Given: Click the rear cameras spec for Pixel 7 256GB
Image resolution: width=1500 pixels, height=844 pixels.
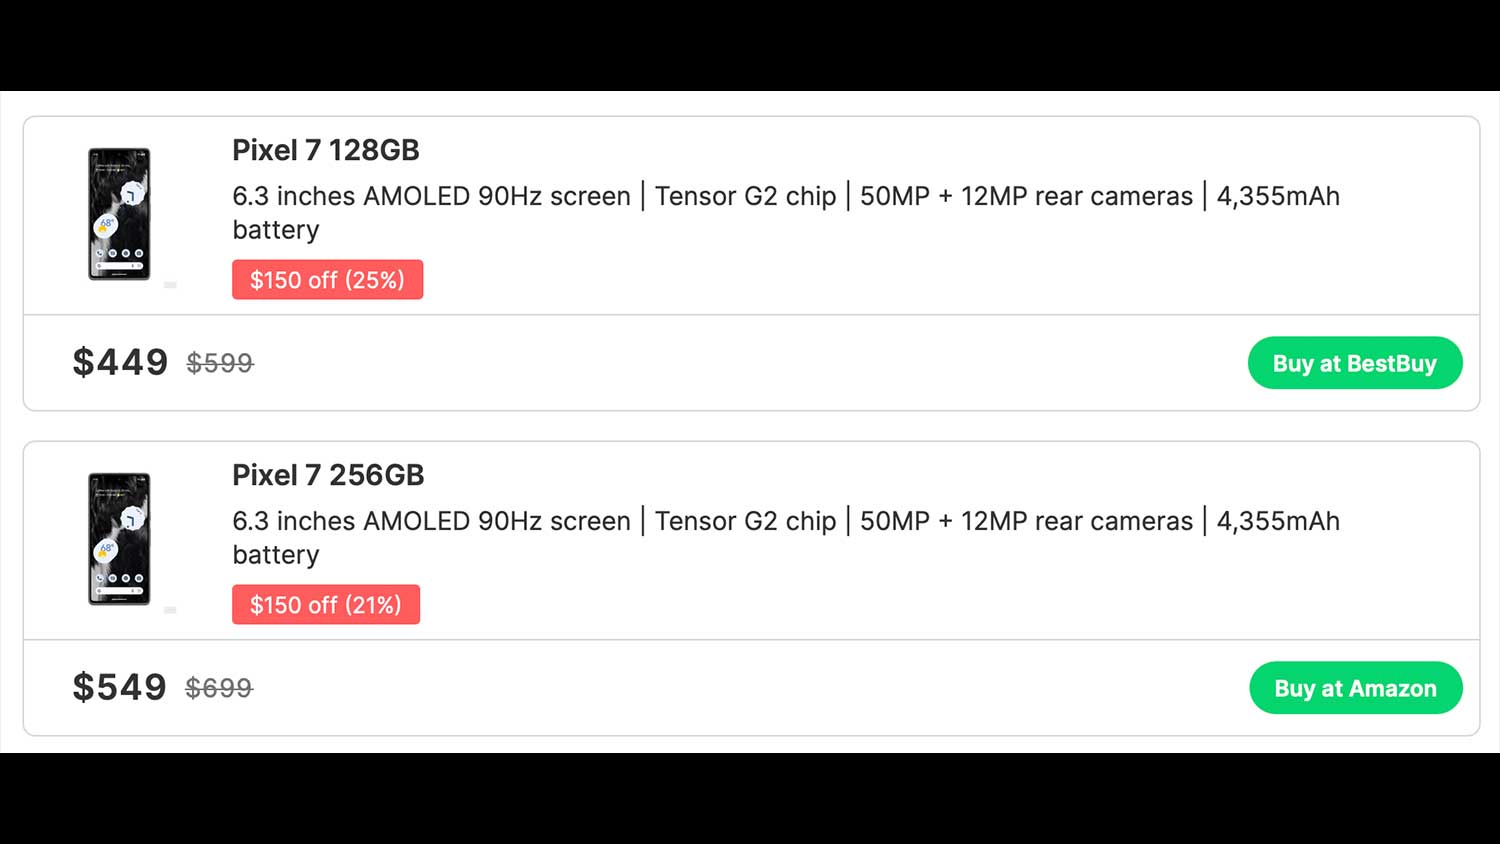Looking at the screenshot, I should coord(1026,521).
